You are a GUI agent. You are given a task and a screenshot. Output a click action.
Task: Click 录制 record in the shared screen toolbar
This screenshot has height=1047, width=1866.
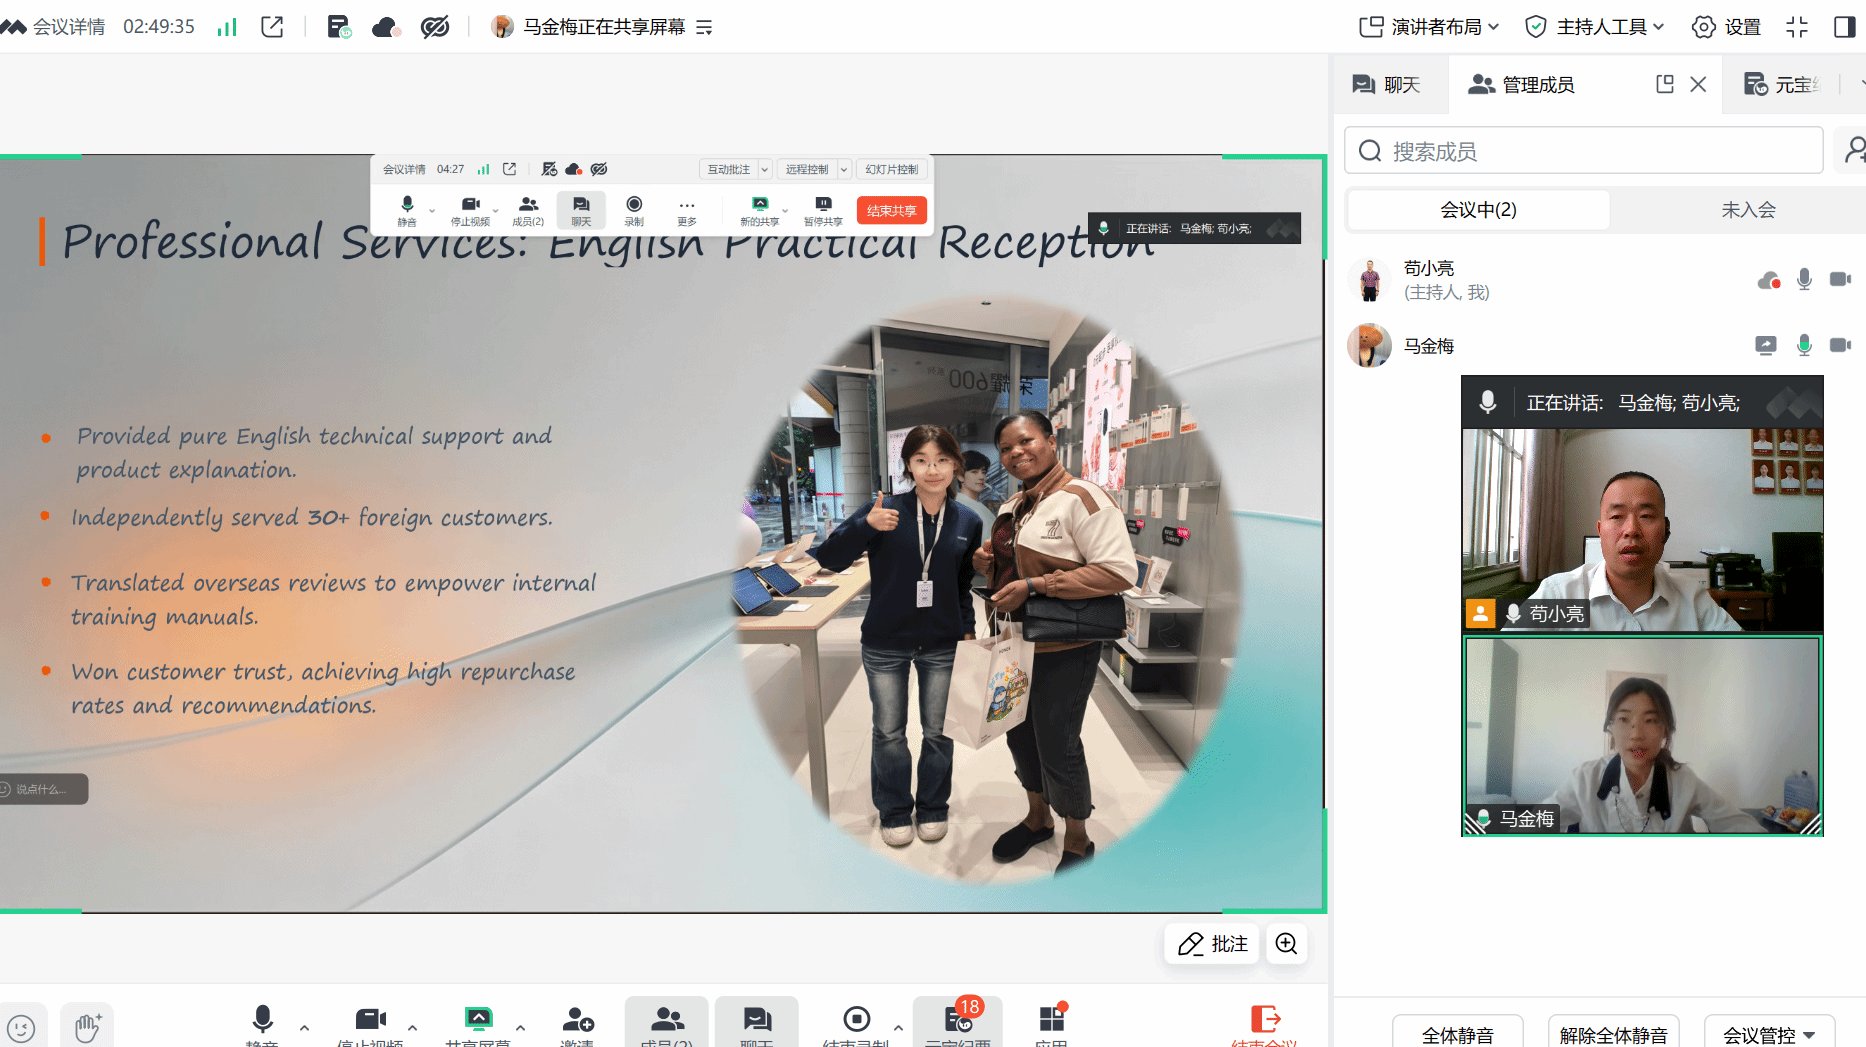(634, 210)
